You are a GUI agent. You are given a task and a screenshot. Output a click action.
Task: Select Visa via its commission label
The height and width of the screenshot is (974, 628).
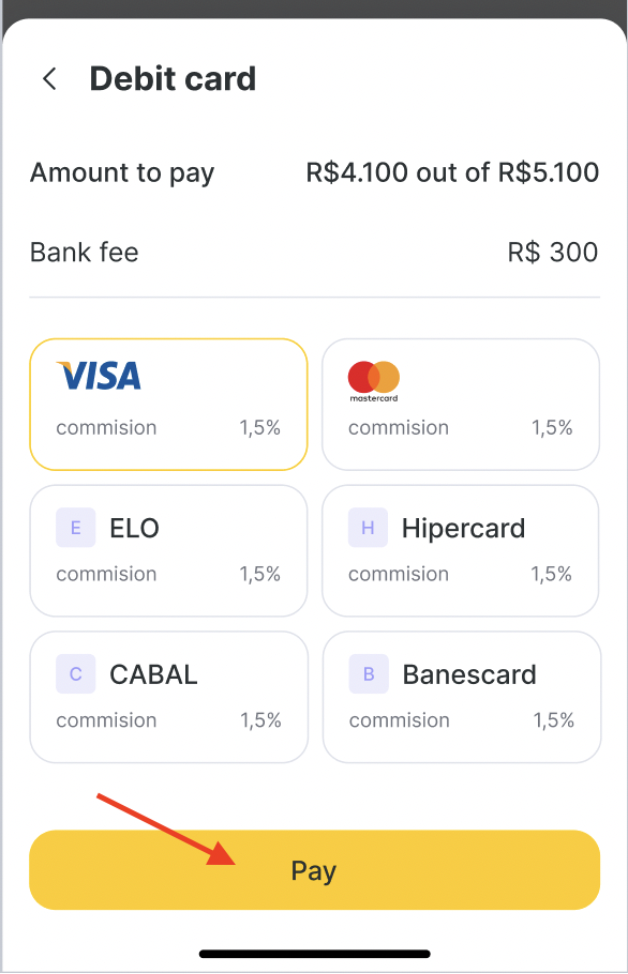coord(106,428)
